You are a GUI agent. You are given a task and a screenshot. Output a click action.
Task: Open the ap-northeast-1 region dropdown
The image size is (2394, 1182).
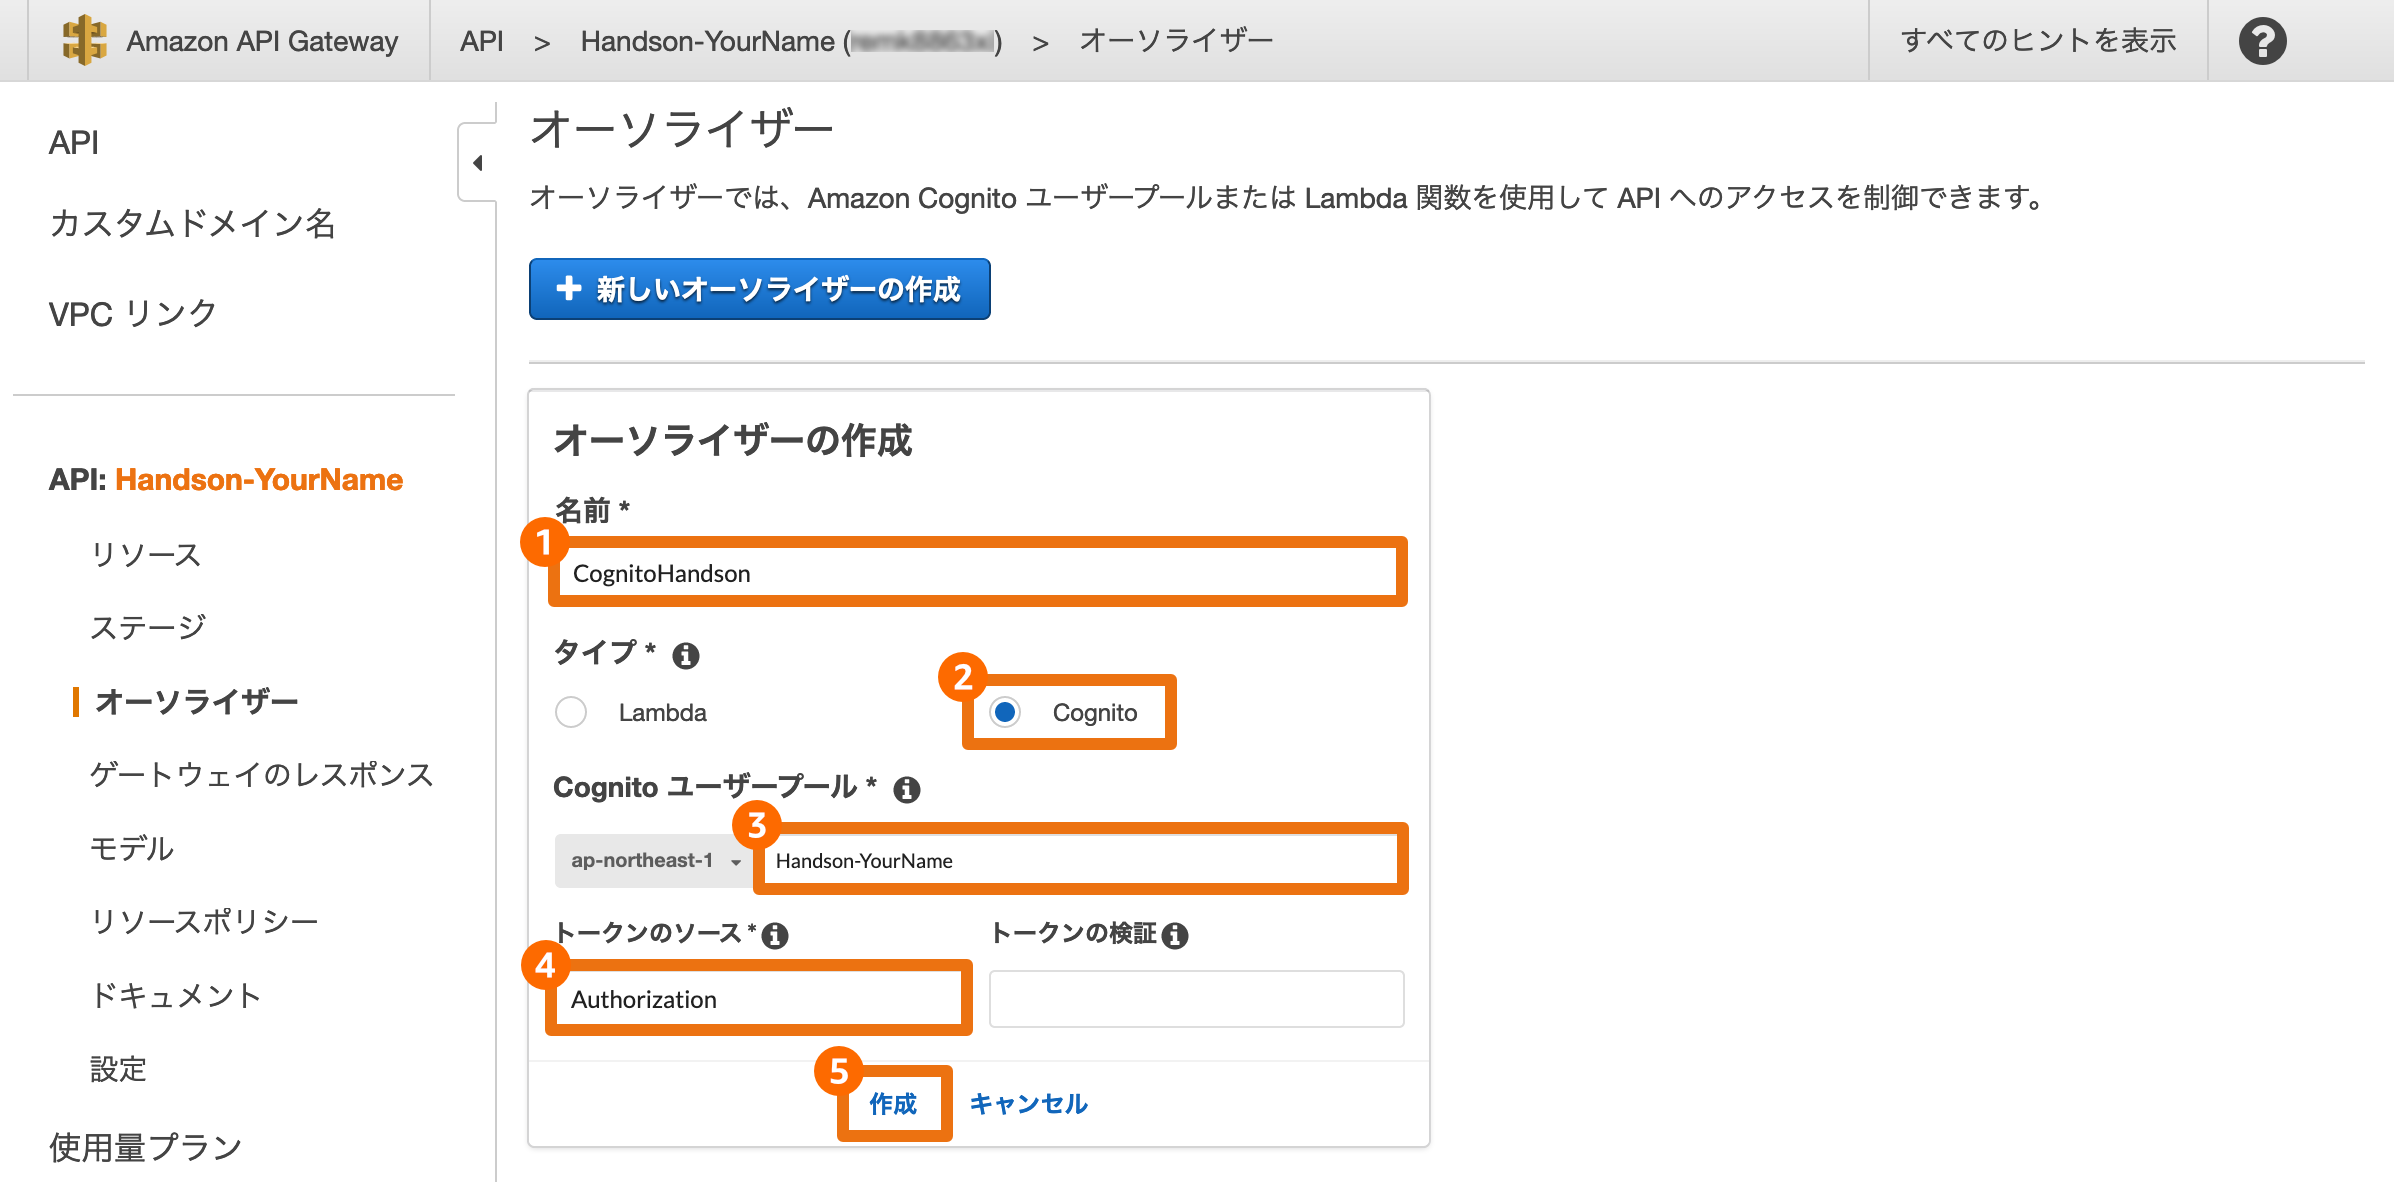tap(655, 861)
